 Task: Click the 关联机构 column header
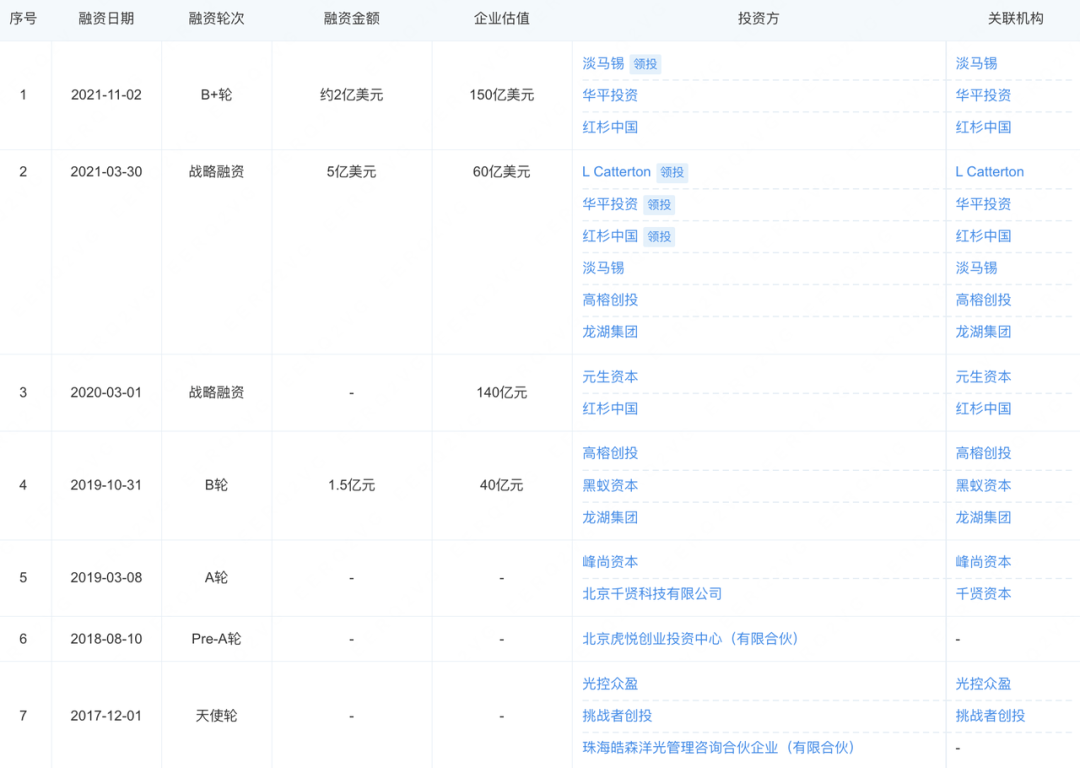[1014, 18]
